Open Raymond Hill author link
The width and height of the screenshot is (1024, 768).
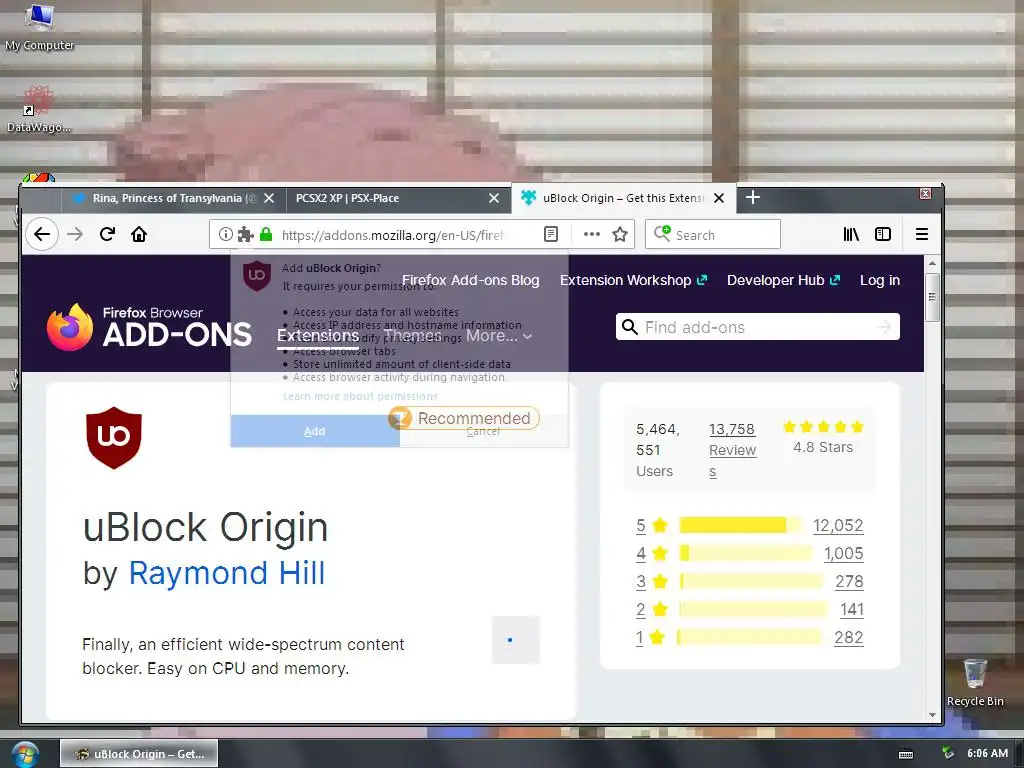pos(227,573)
